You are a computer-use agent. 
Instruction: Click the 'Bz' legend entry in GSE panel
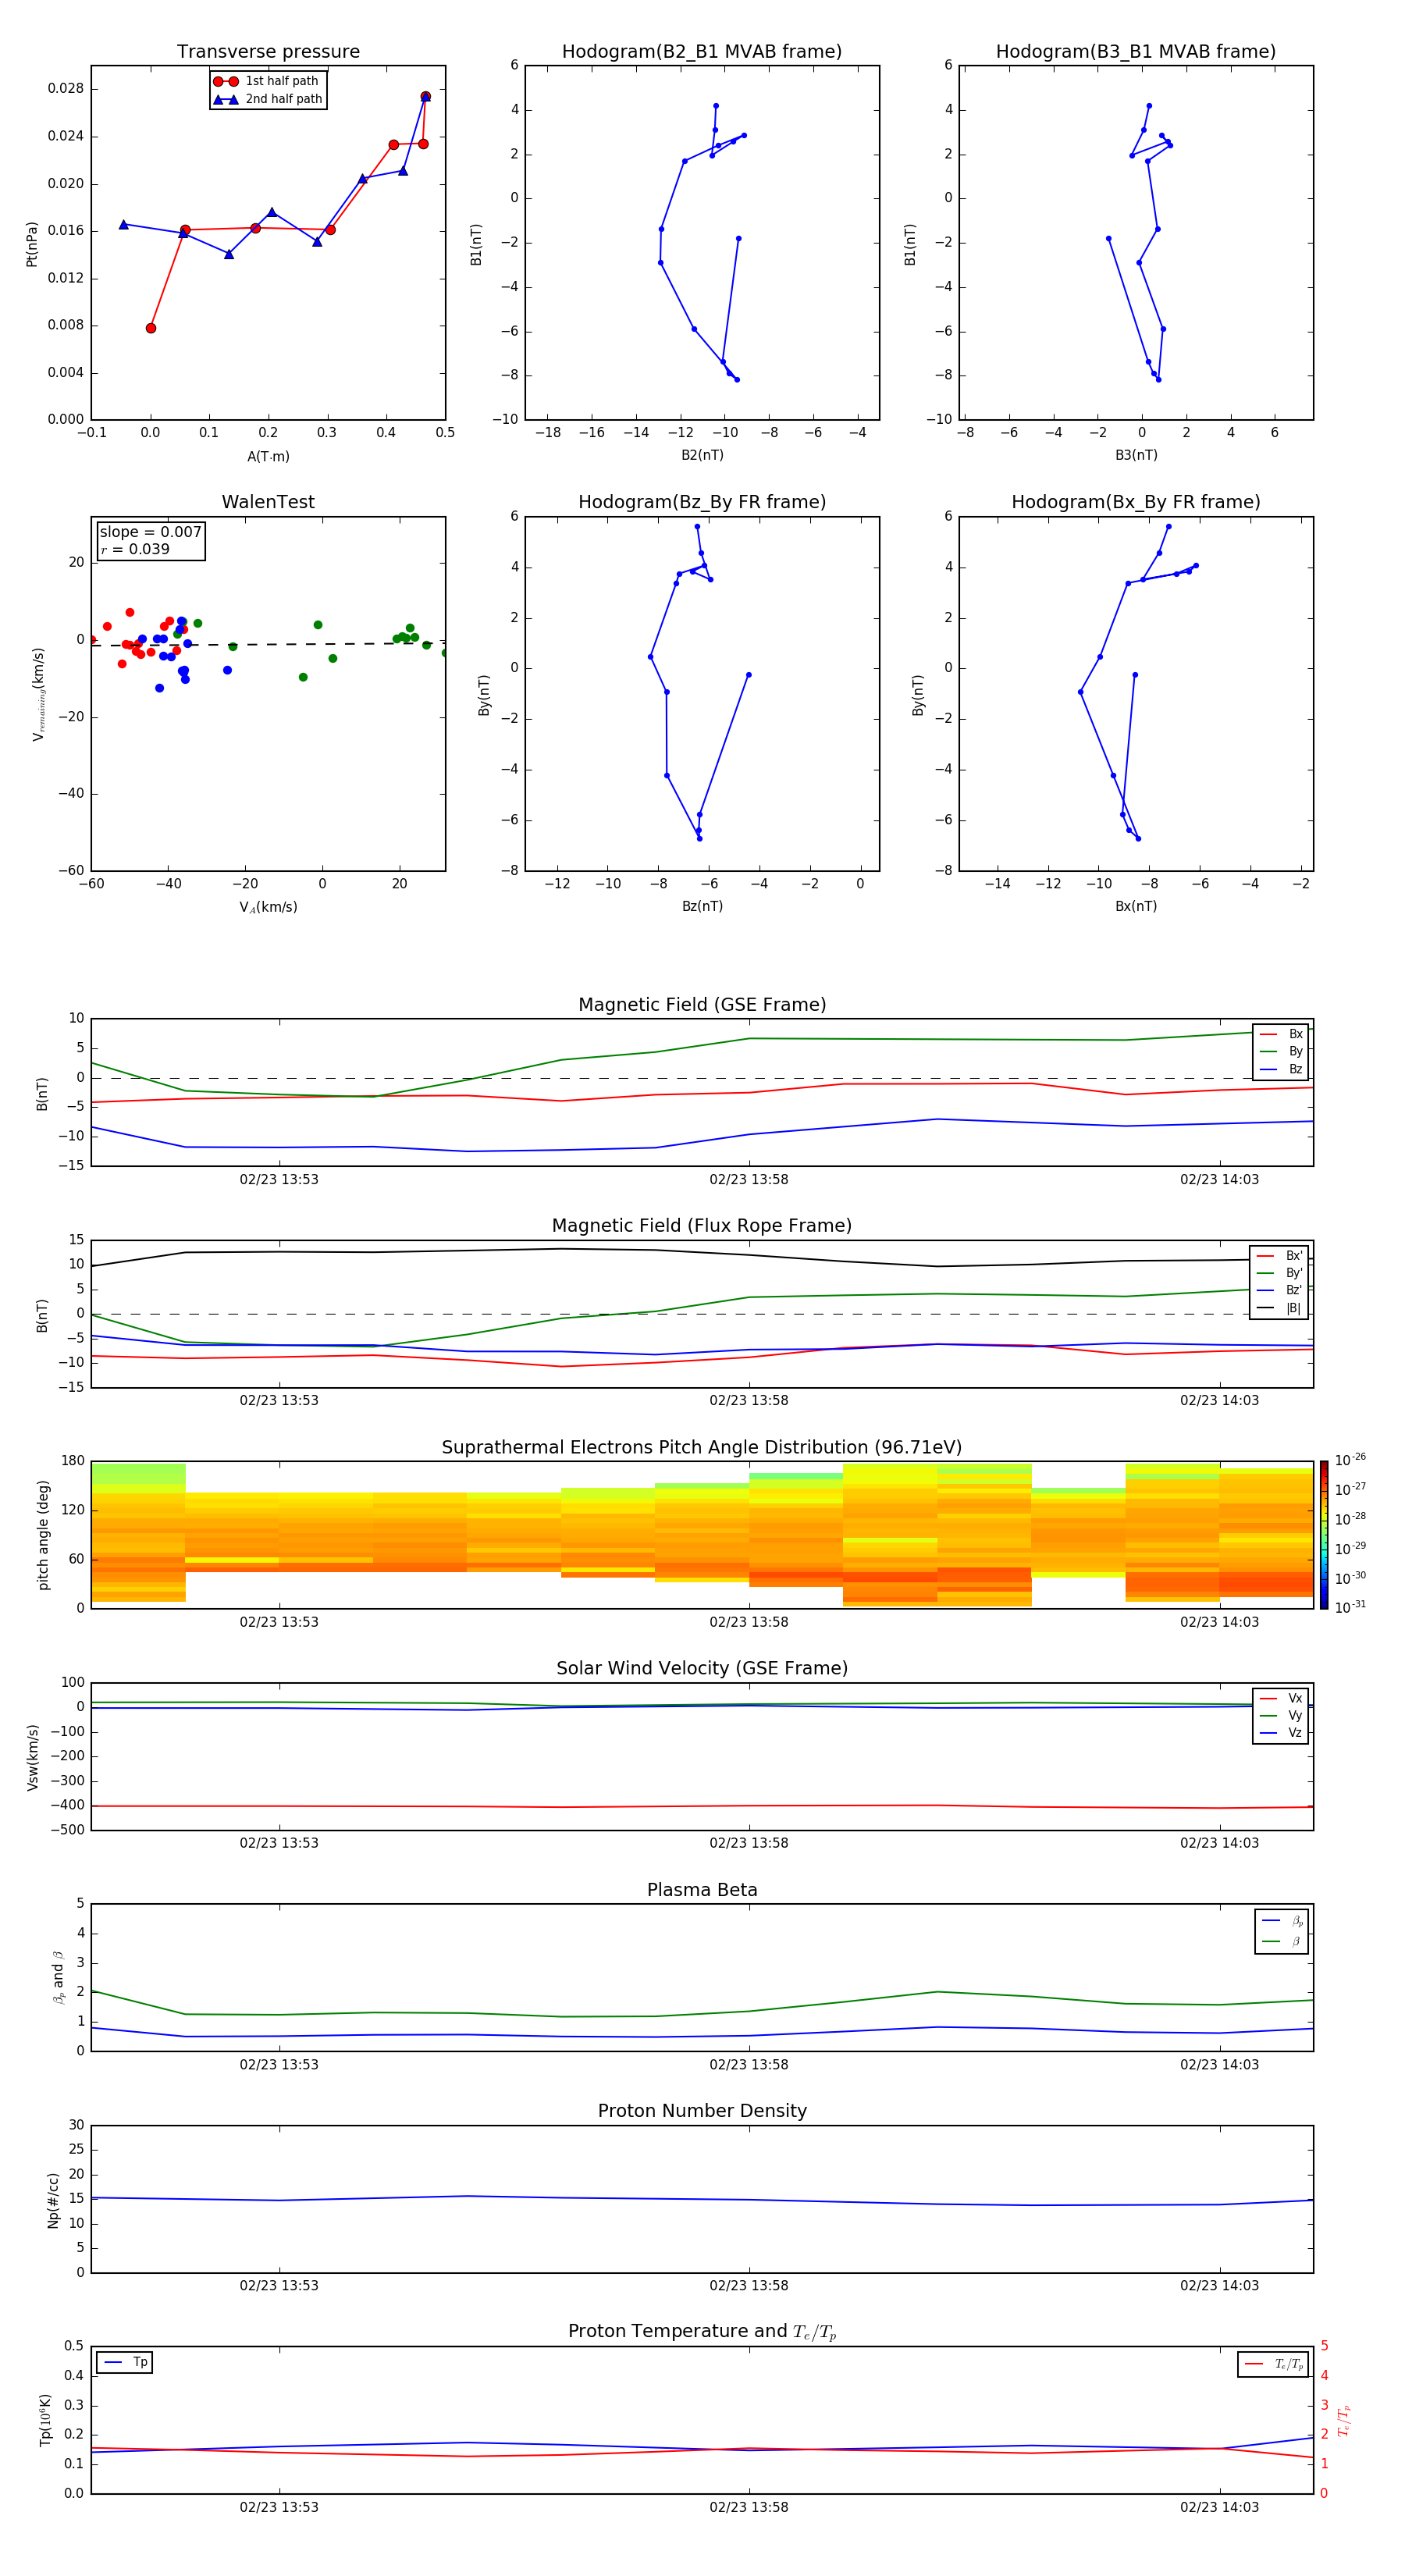1281,1069
